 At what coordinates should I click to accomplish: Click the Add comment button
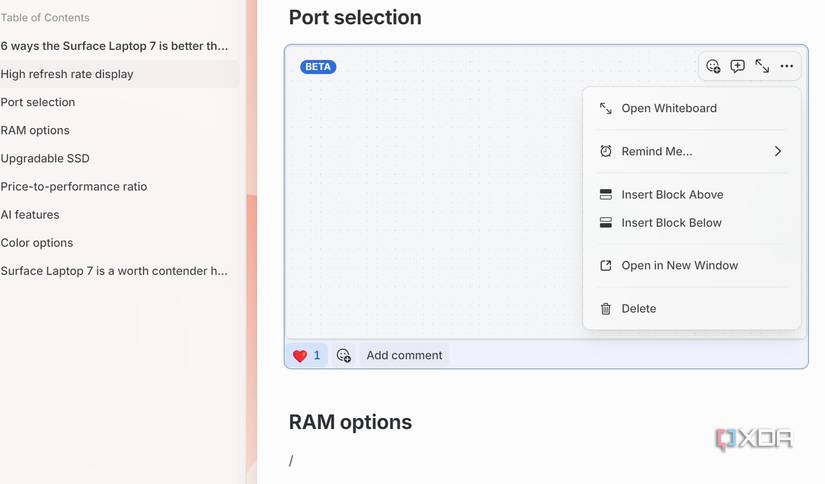click(404, 356)
